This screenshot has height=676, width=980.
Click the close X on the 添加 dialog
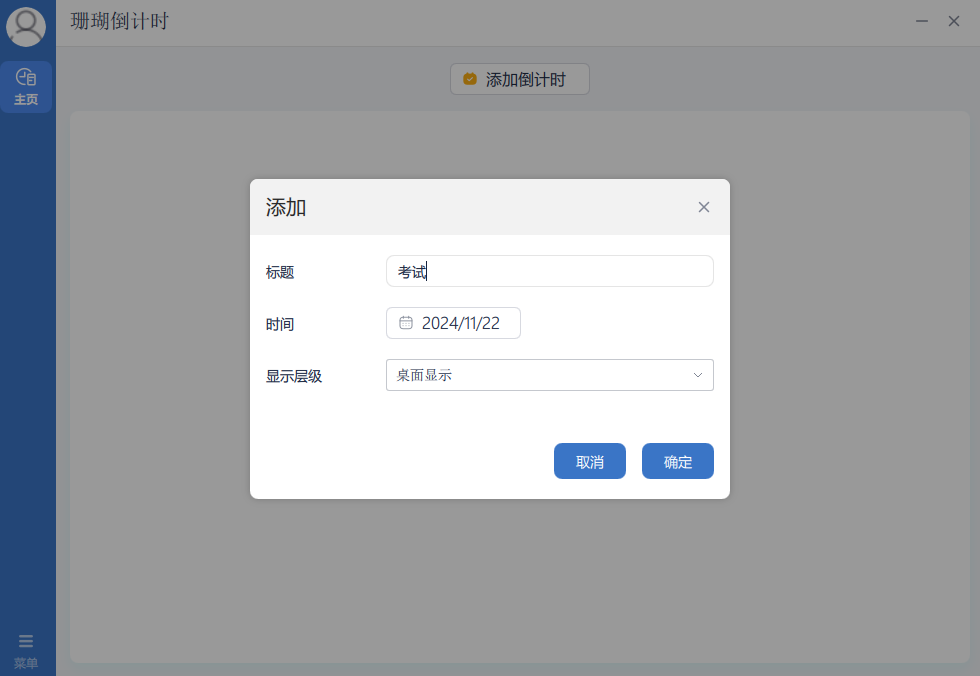703,206
